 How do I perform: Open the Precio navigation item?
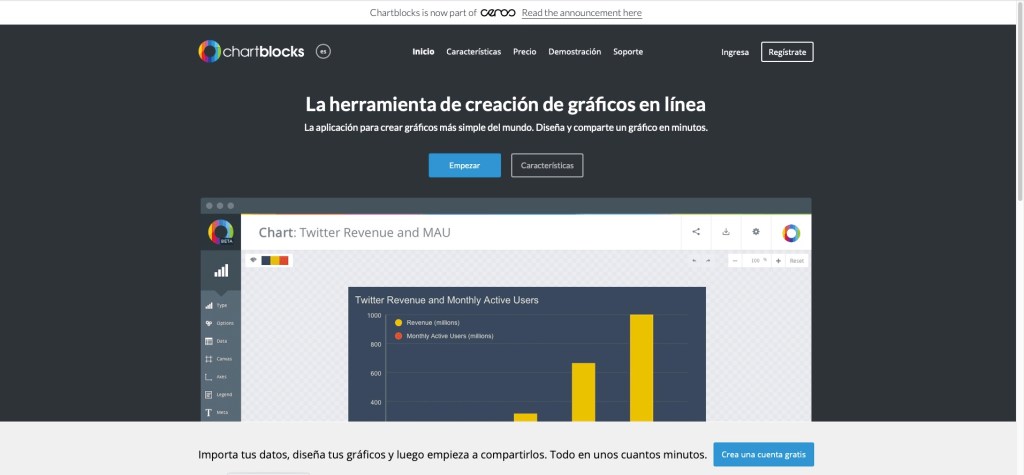point(524,52)
